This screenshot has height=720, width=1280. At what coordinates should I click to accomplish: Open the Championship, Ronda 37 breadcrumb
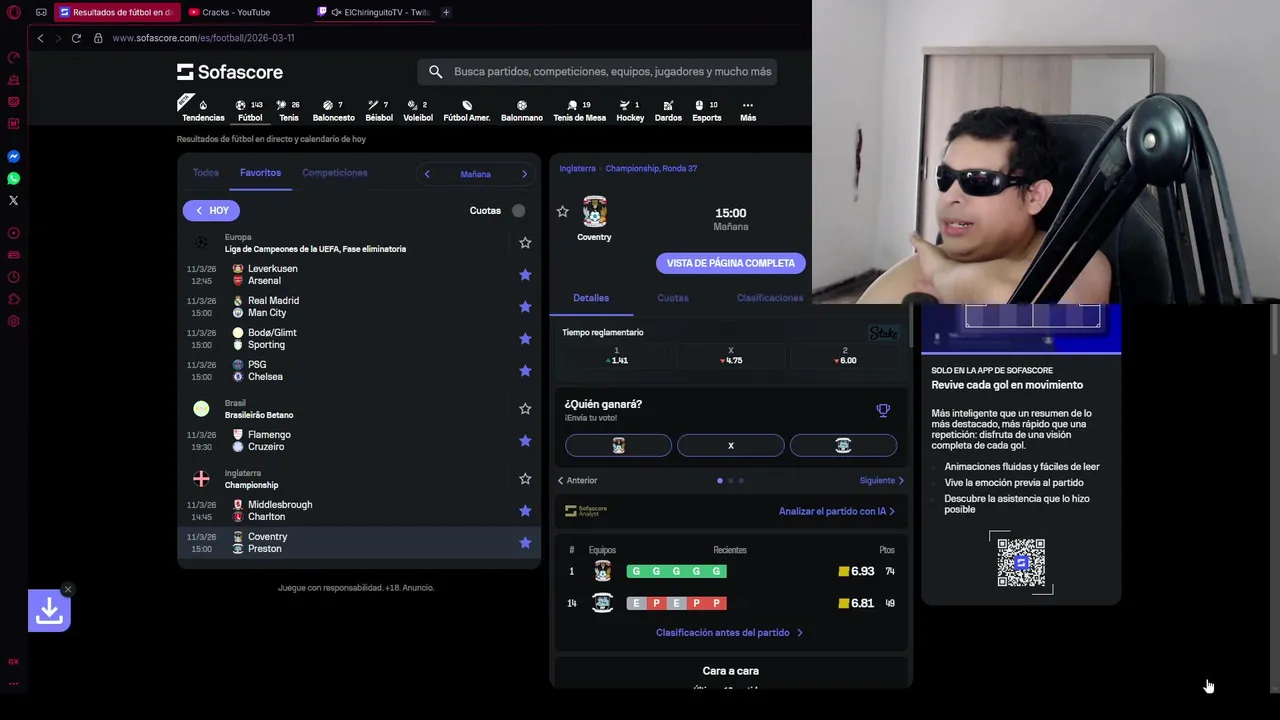click(x=651, y=169)
